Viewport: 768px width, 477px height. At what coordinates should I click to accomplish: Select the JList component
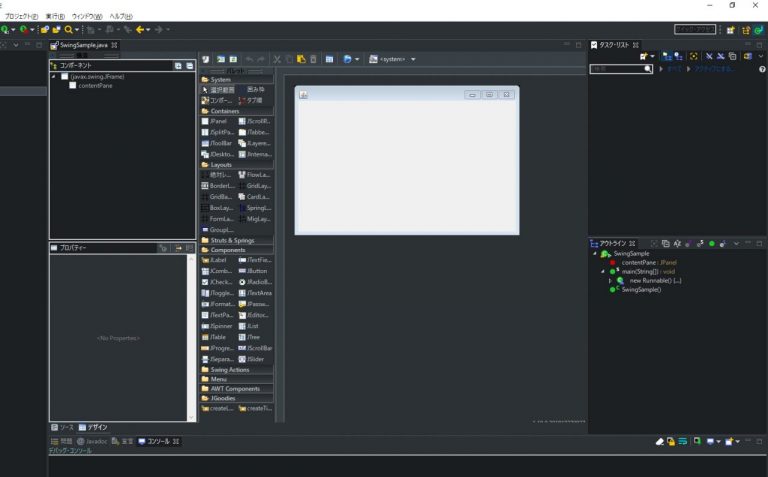(249, 326)
